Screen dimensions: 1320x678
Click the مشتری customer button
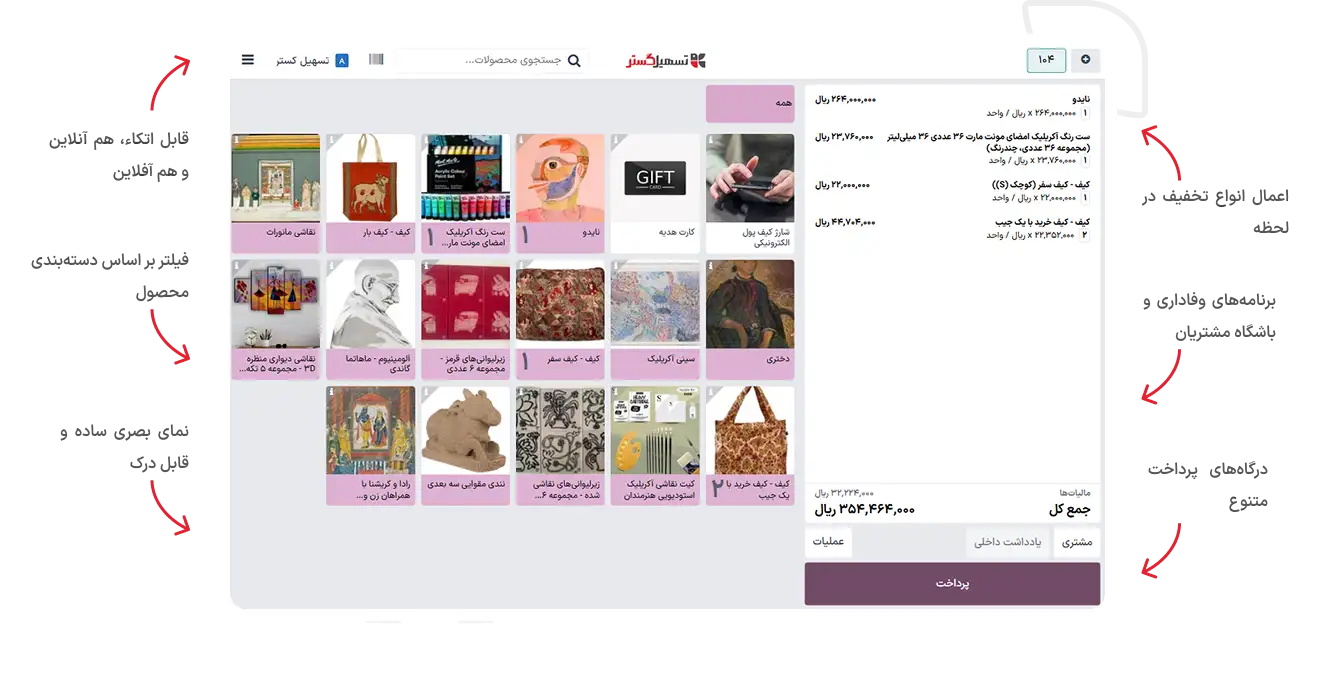tap(1076, 543)
